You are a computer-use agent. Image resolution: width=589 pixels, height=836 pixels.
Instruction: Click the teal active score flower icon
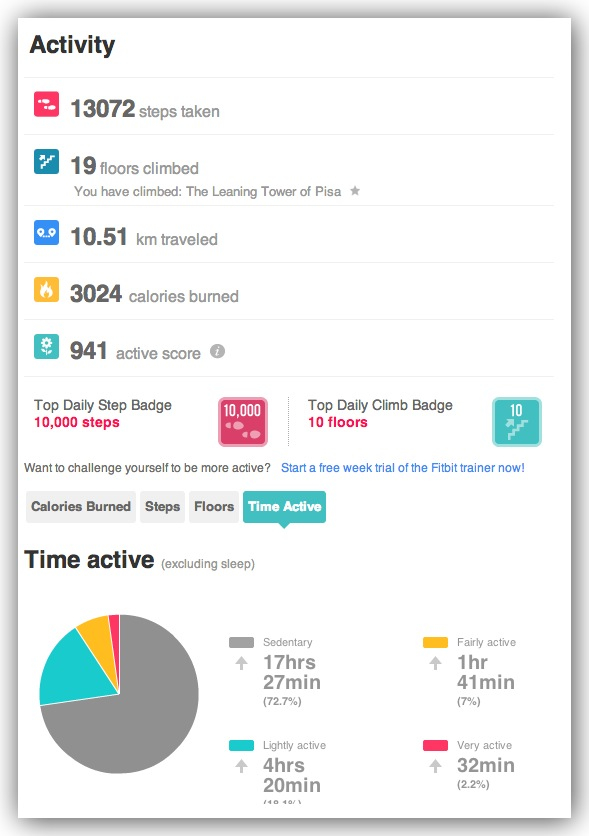pyautogui.click(x=46, y=347)
